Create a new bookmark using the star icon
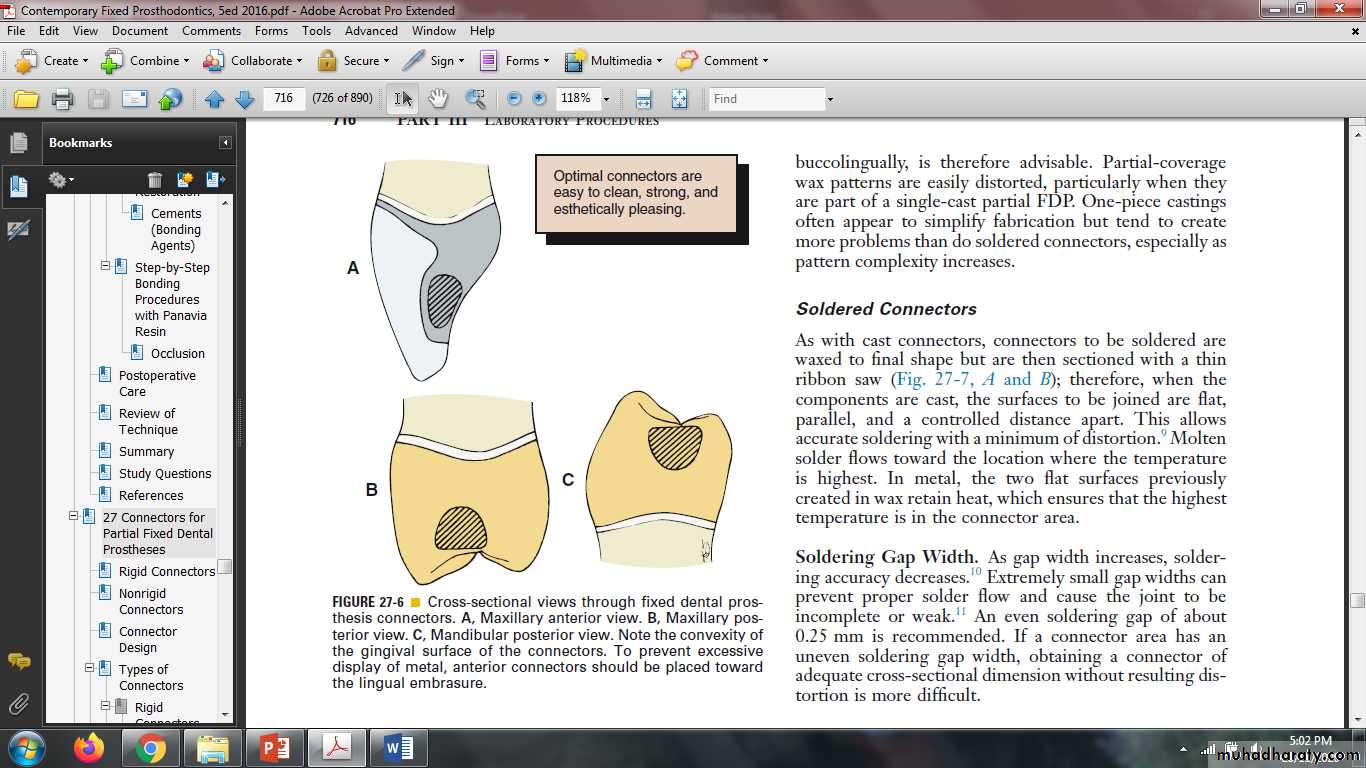The height and width of the screenshot is (768, 1366). pyautogui.click(x=185, y=180)
